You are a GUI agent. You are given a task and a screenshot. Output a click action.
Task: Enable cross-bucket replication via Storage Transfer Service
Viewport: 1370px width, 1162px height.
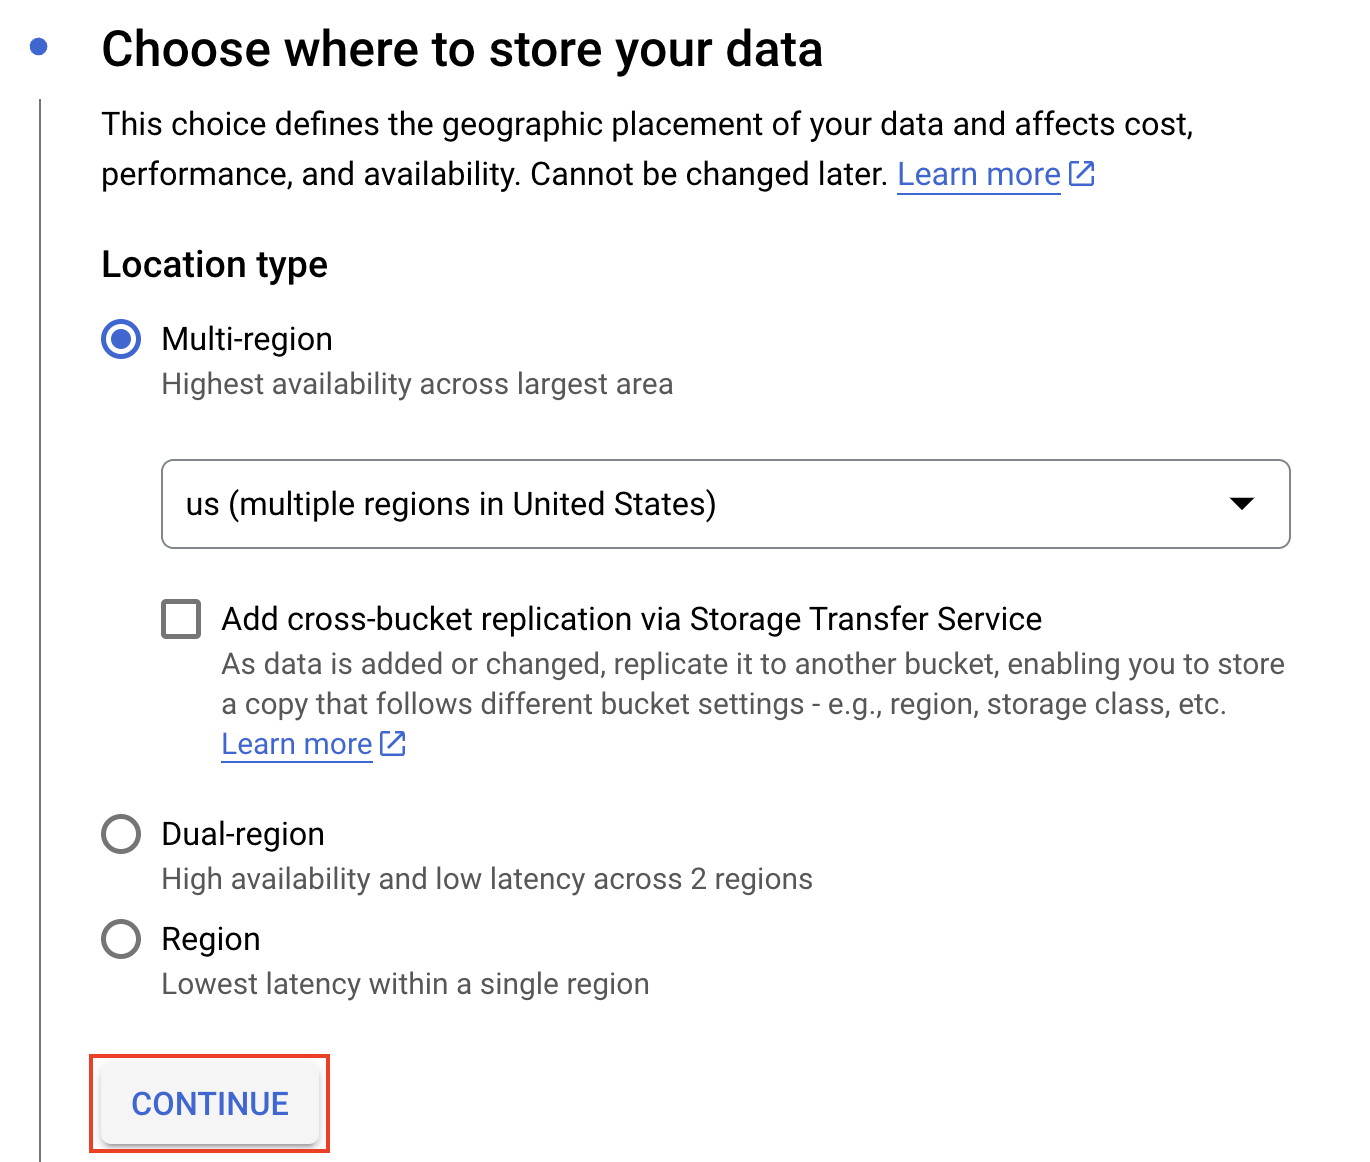[x=181, y=619]
